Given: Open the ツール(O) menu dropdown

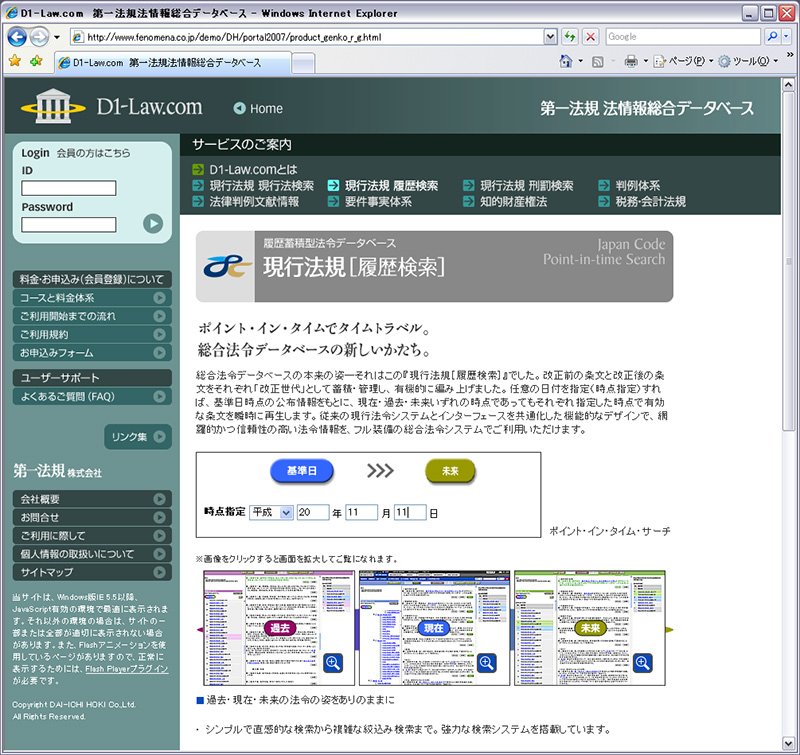Looking at the screenshot, I should click(x=748, y=62).
